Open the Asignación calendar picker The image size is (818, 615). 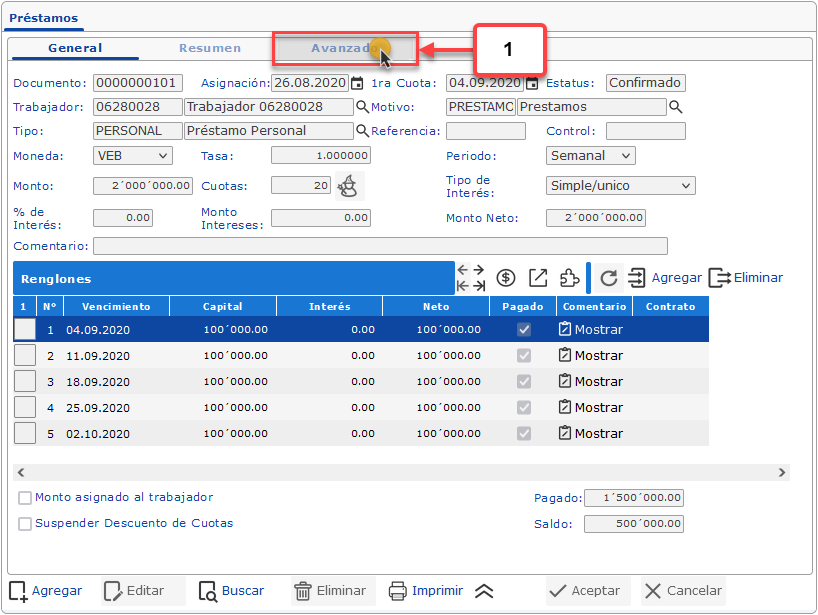click(x=357, y=83)
